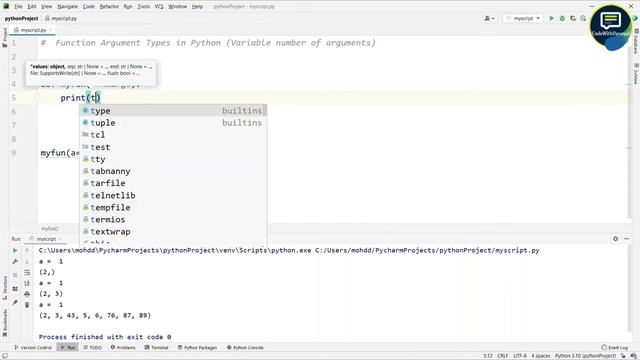The width and height of the screenshot is (640, 360).
Task: Open the Refactor menu
Action: click(109, 7)
